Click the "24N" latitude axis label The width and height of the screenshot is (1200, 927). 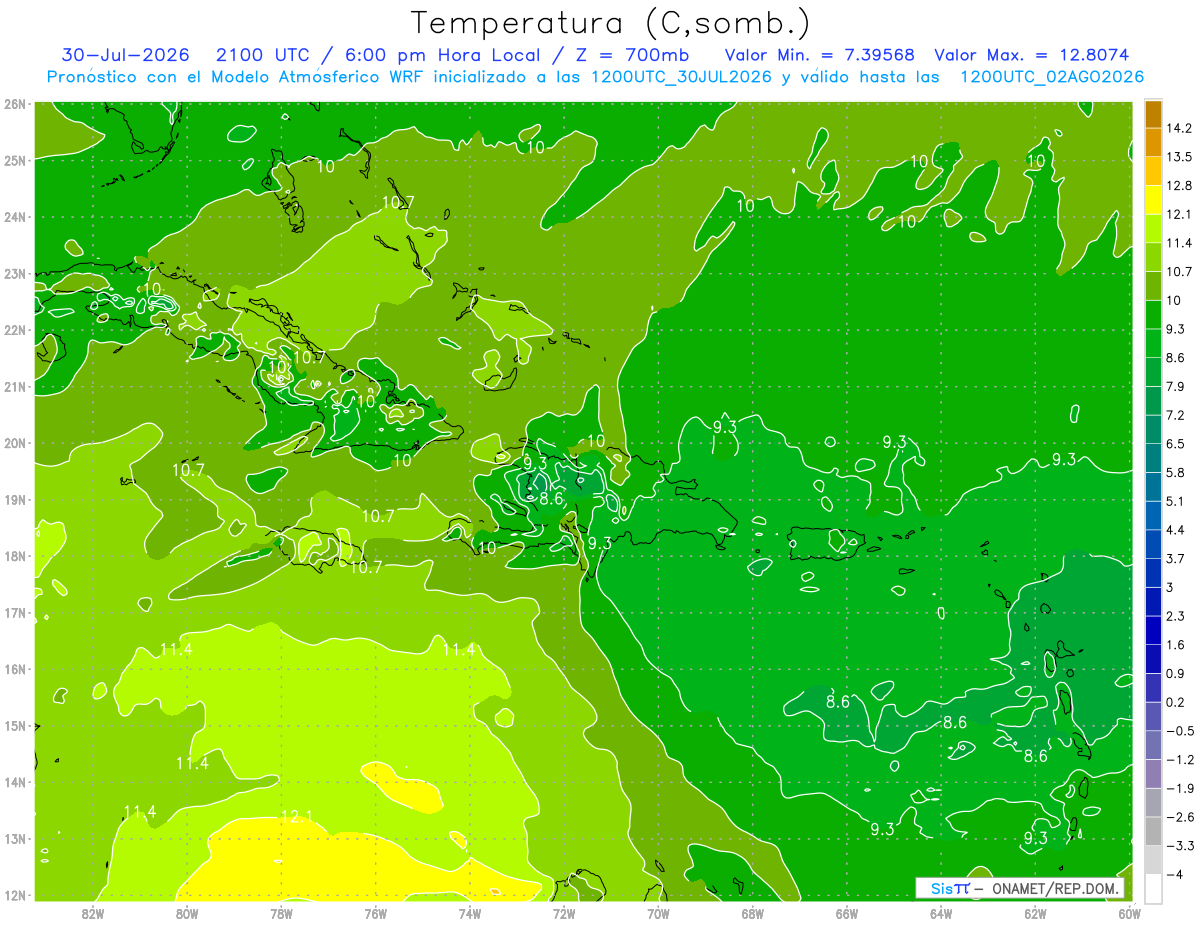point(14,217)
